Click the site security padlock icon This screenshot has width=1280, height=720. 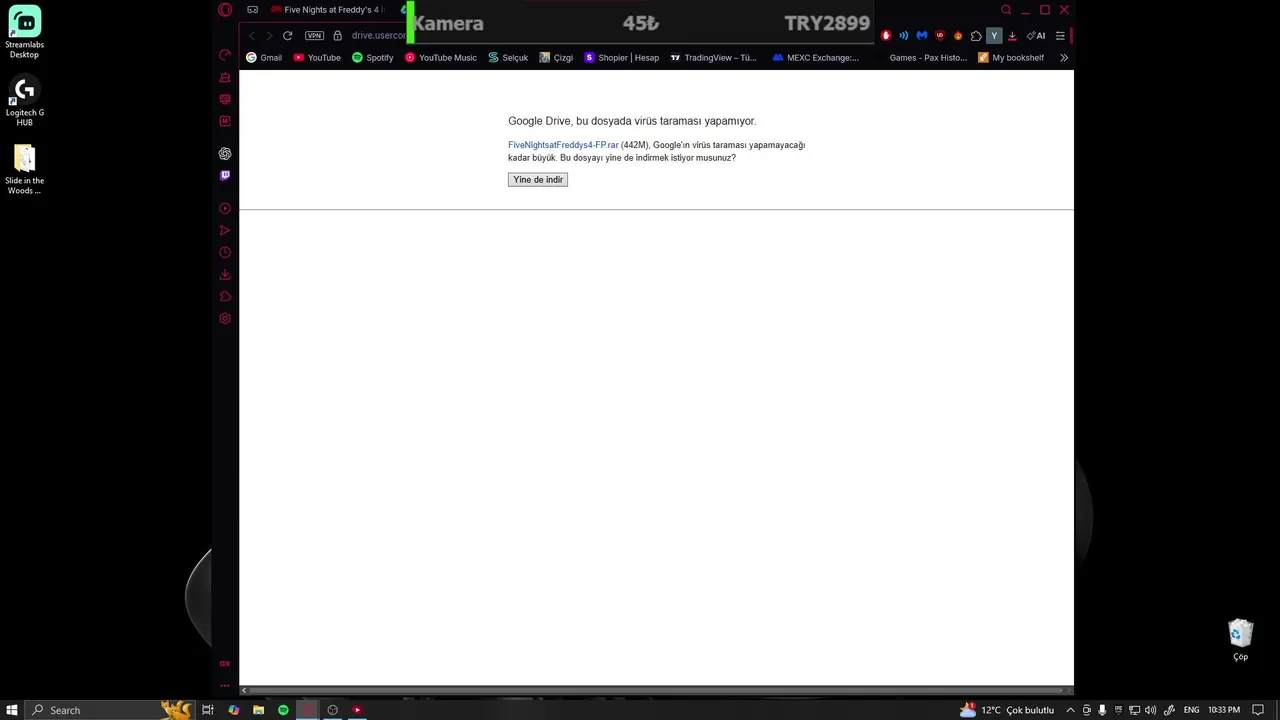[x=337, y=36]
